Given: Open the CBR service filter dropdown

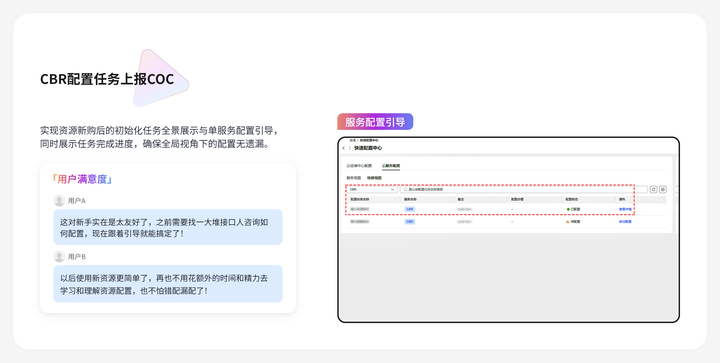Looking at the screenshot, I should coord(372,189).
